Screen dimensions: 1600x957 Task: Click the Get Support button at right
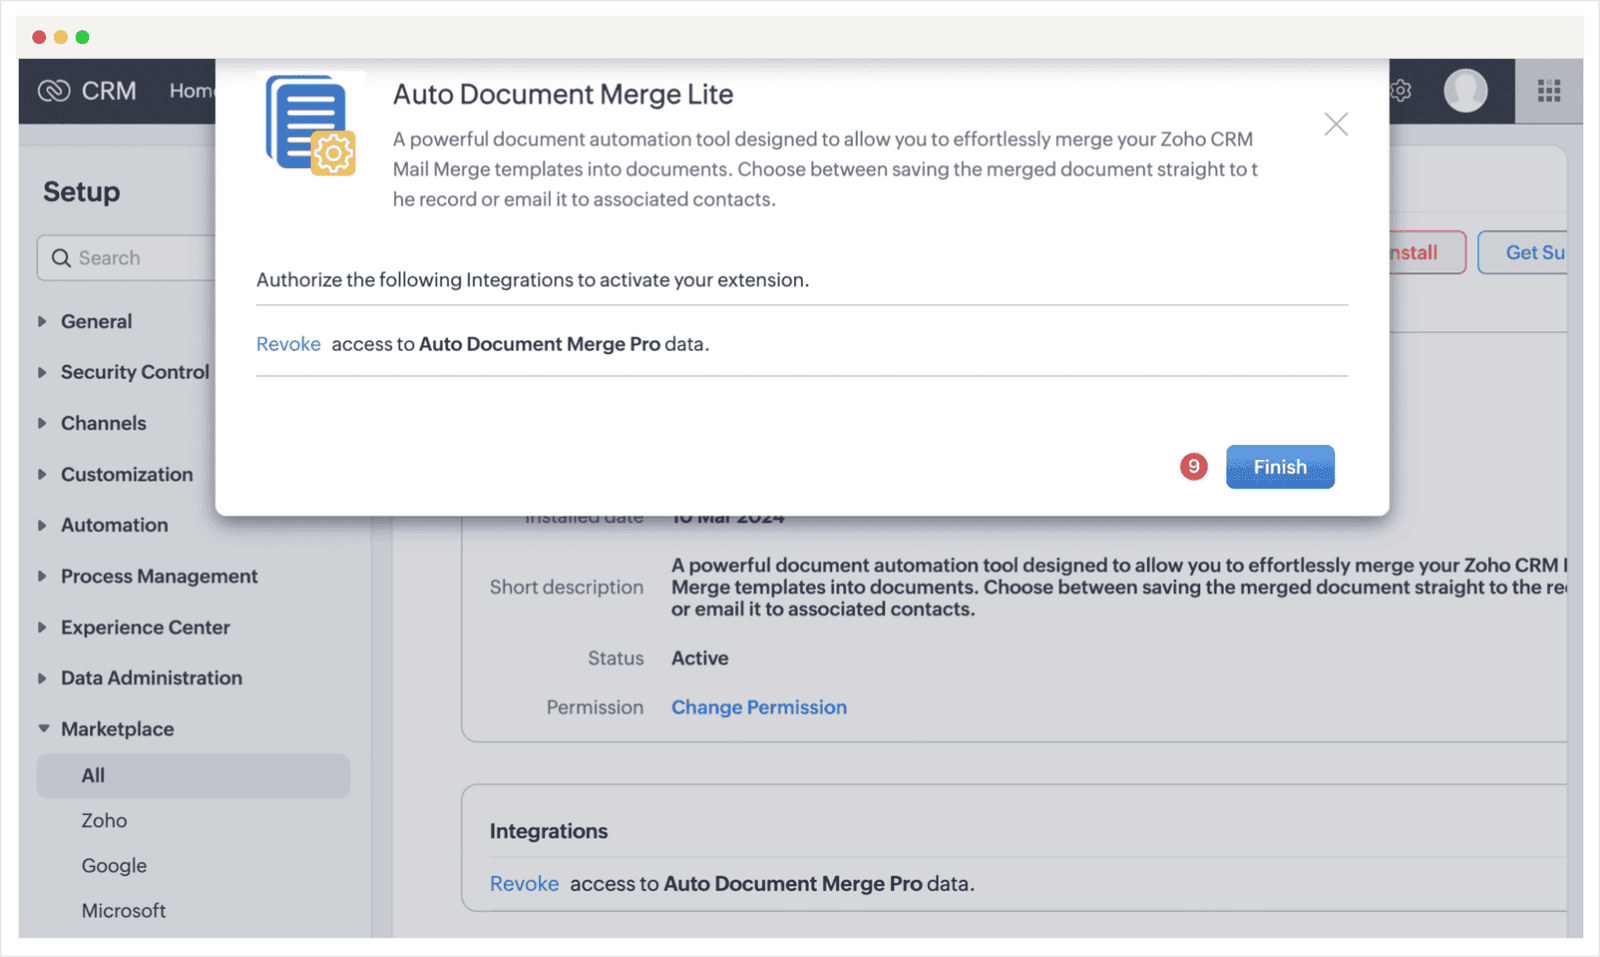[1523, 253]
